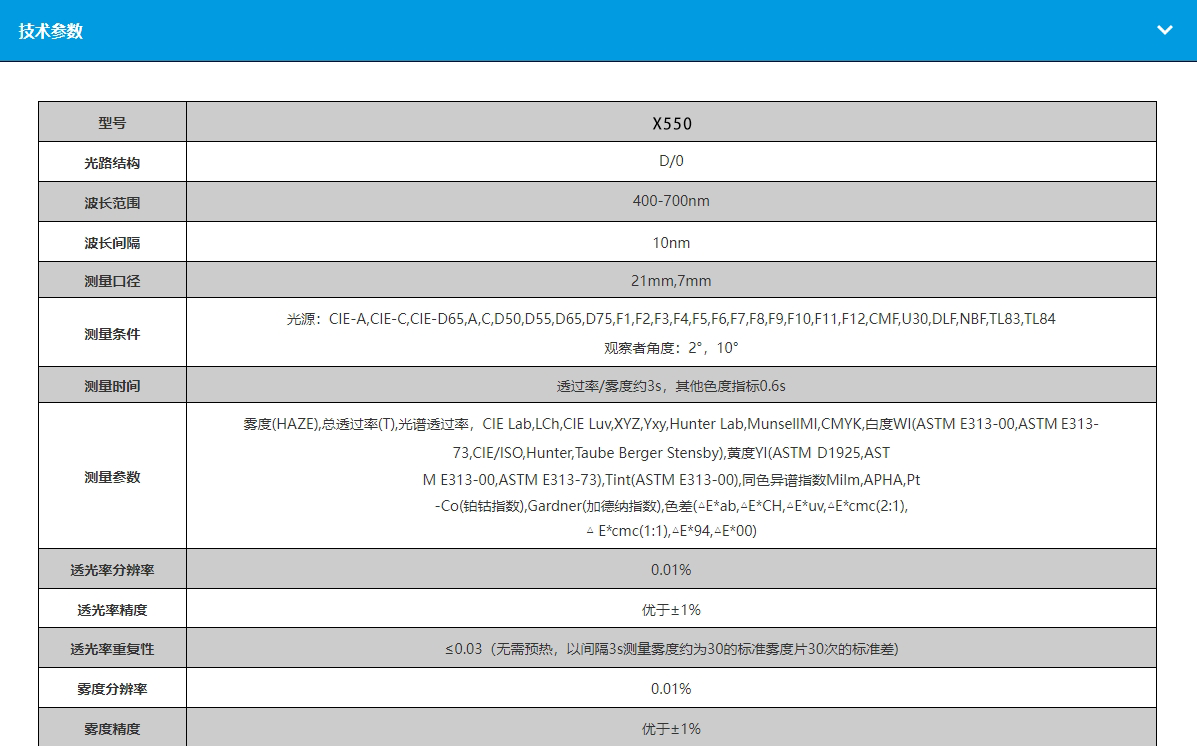Click the X550 model value cell

[671, 124]
